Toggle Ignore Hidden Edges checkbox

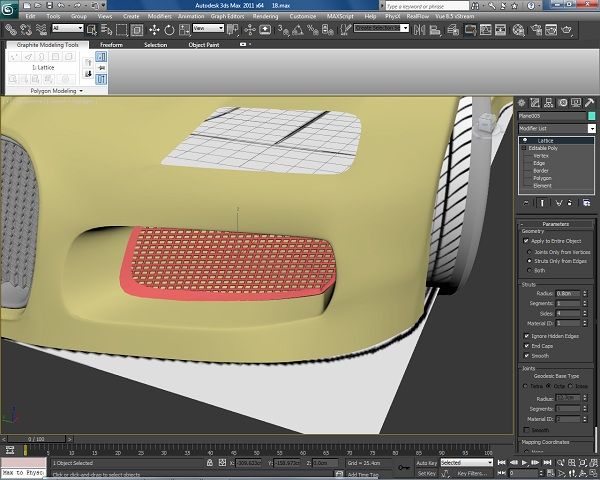pyautogui.click(x=527, y=336)
